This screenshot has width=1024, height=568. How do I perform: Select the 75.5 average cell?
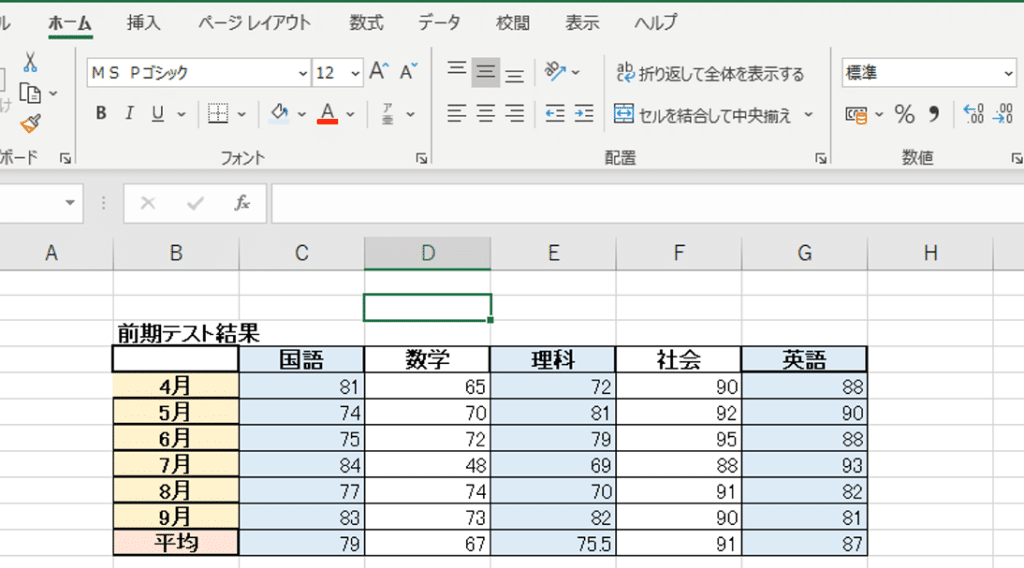(x=553, y=543)
